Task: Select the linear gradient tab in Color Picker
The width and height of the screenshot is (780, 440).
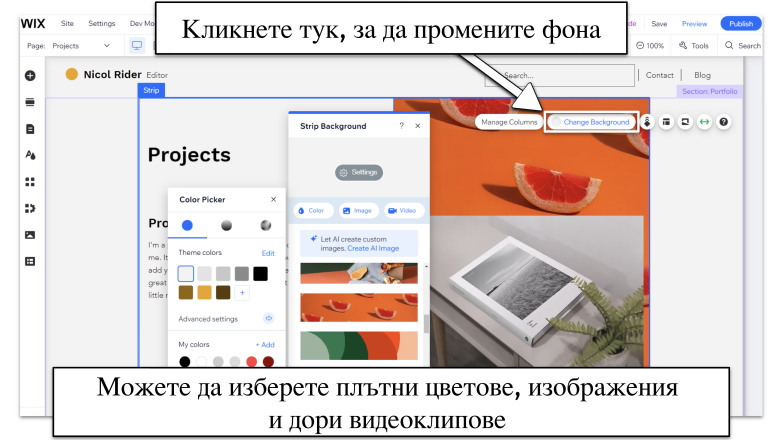Action: click(226, 225)
